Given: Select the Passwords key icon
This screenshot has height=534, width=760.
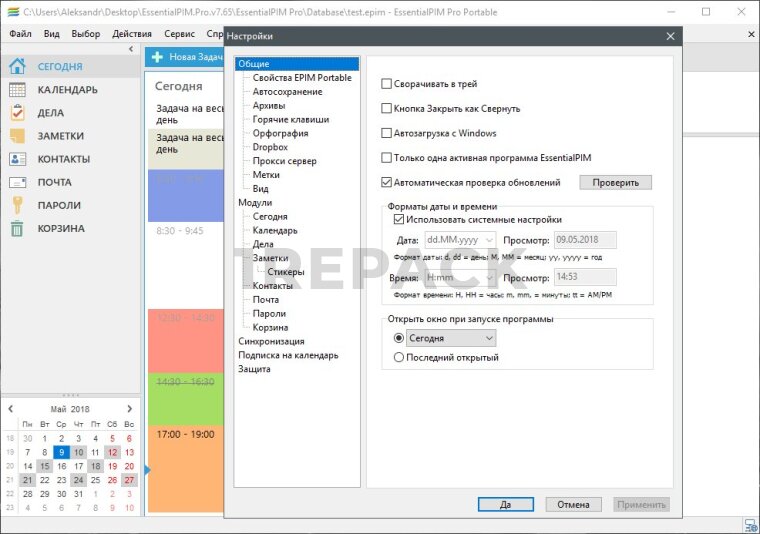Looking at the screenshot, I should (17, 206).
